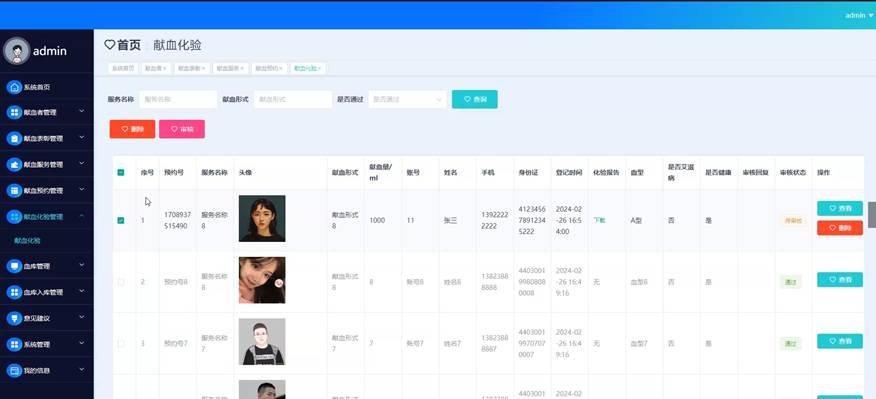Select the 献血化验 submenu item in sidebar

[27, 241]
